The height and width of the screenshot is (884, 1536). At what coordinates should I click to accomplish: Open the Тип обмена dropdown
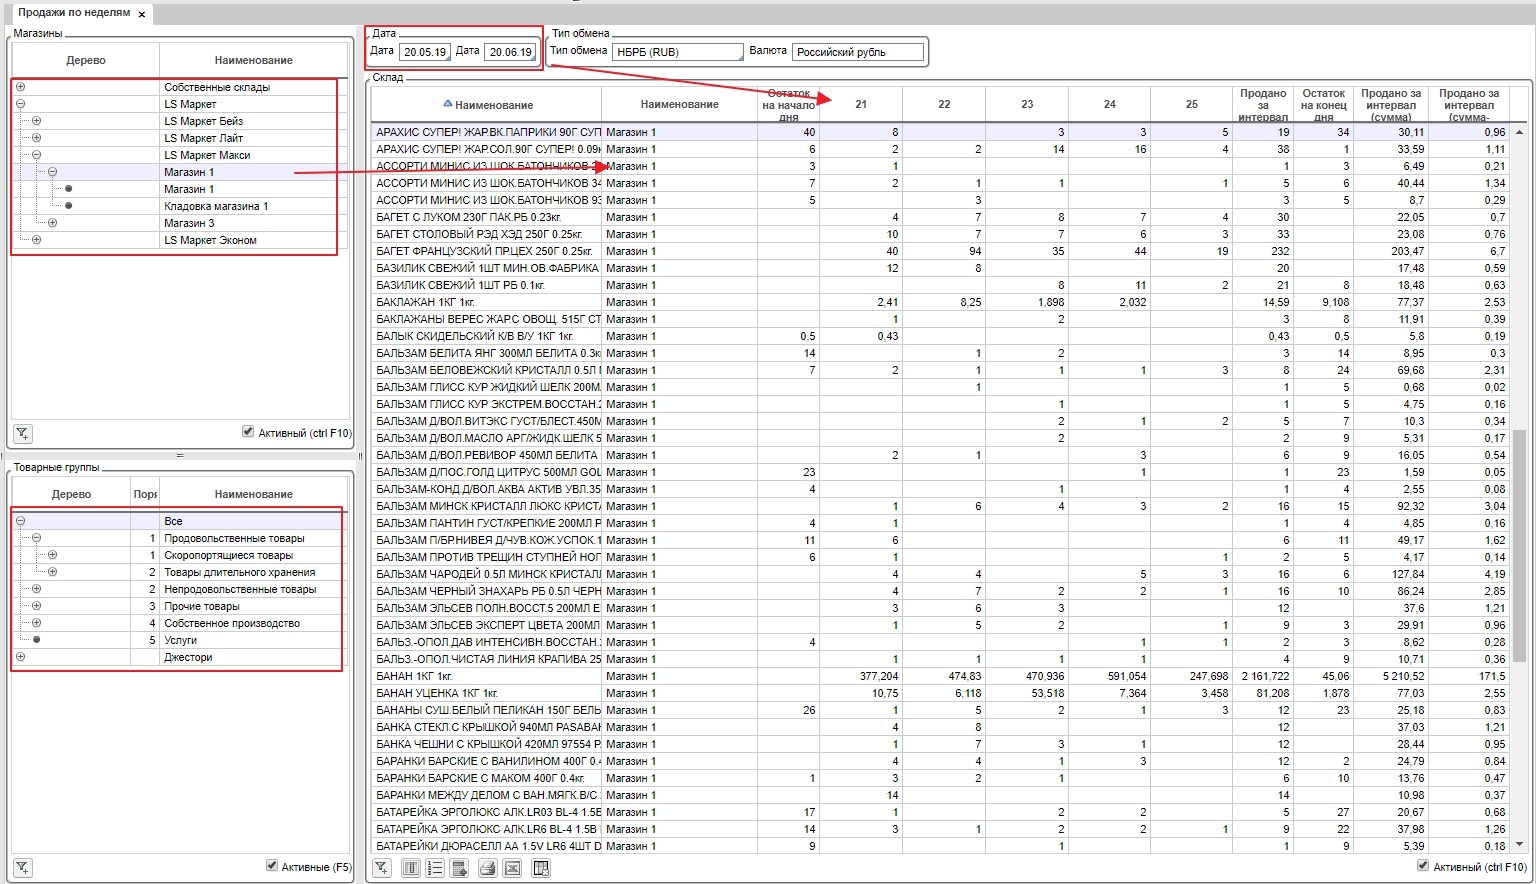tap(677, 52)
